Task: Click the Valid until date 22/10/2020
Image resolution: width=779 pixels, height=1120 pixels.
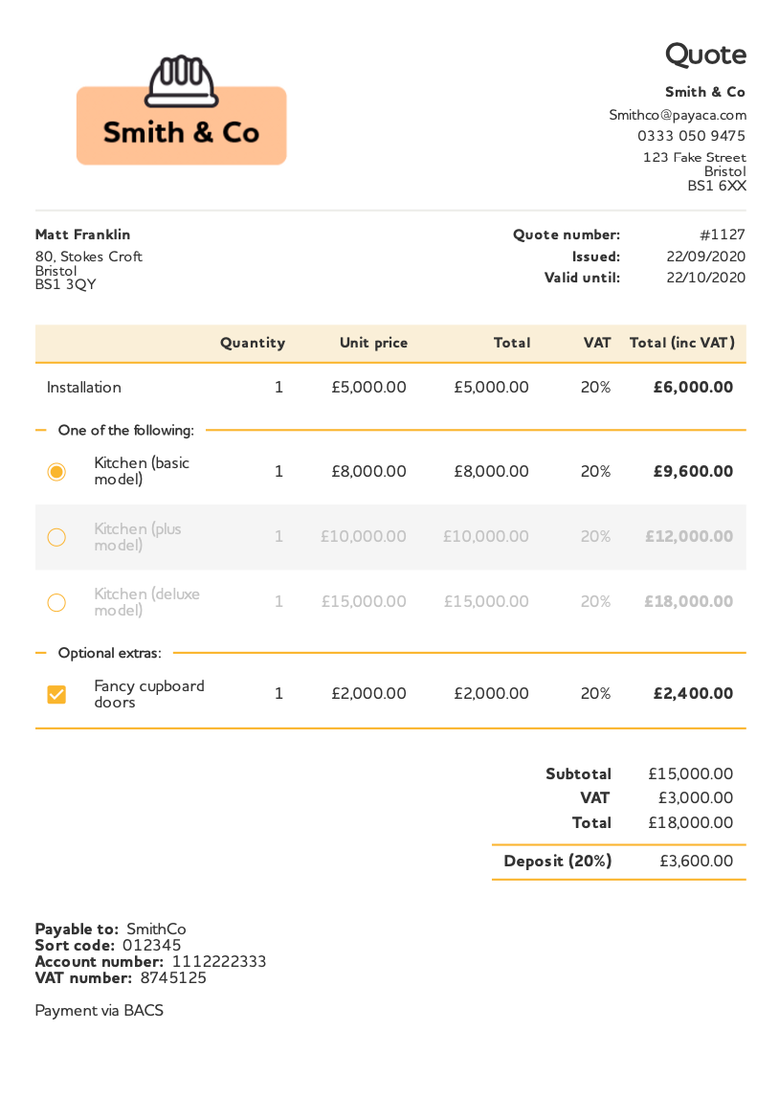Action: (706, 277)
